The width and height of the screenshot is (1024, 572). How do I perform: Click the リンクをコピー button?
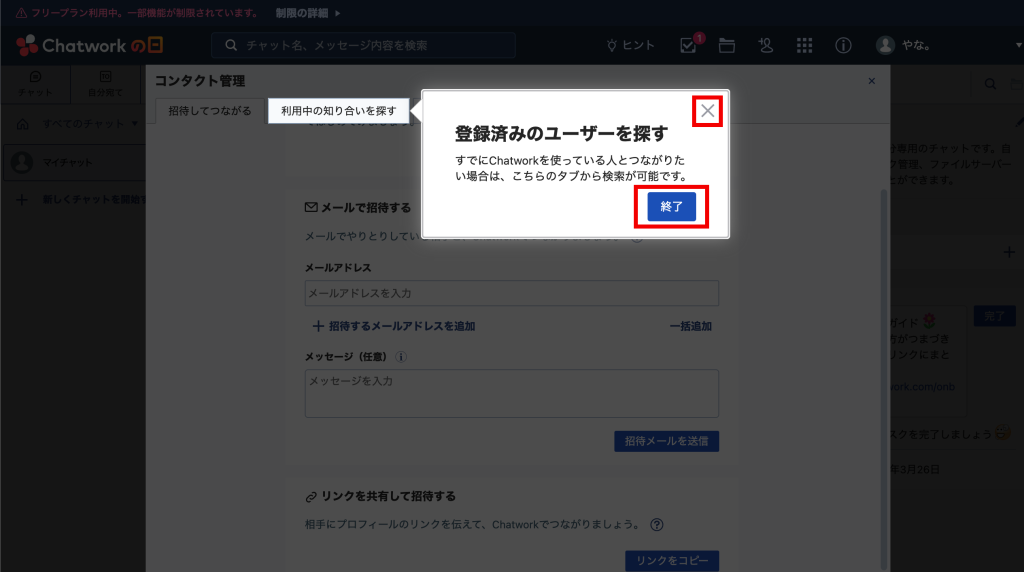672,561
